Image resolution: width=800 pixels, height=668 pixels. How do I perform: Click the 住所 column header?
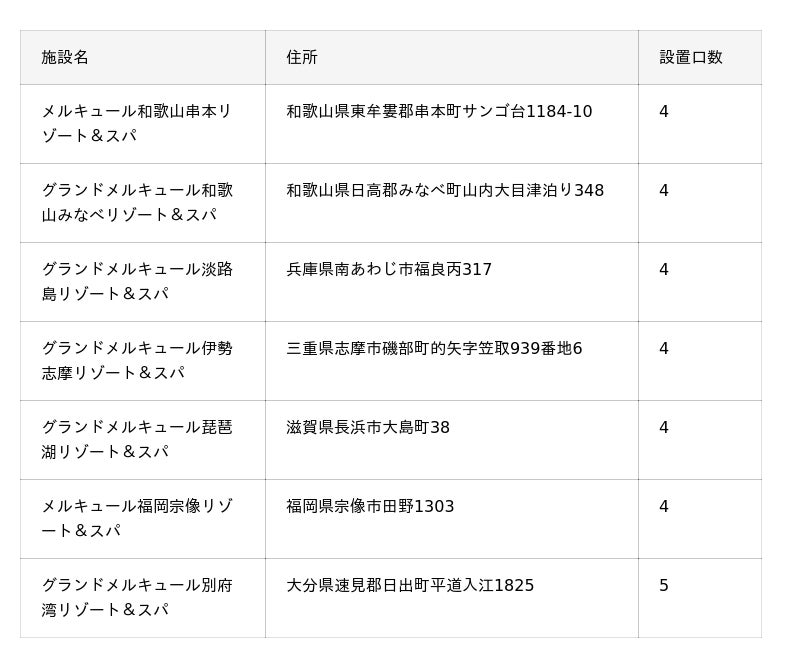click(302, 58)
